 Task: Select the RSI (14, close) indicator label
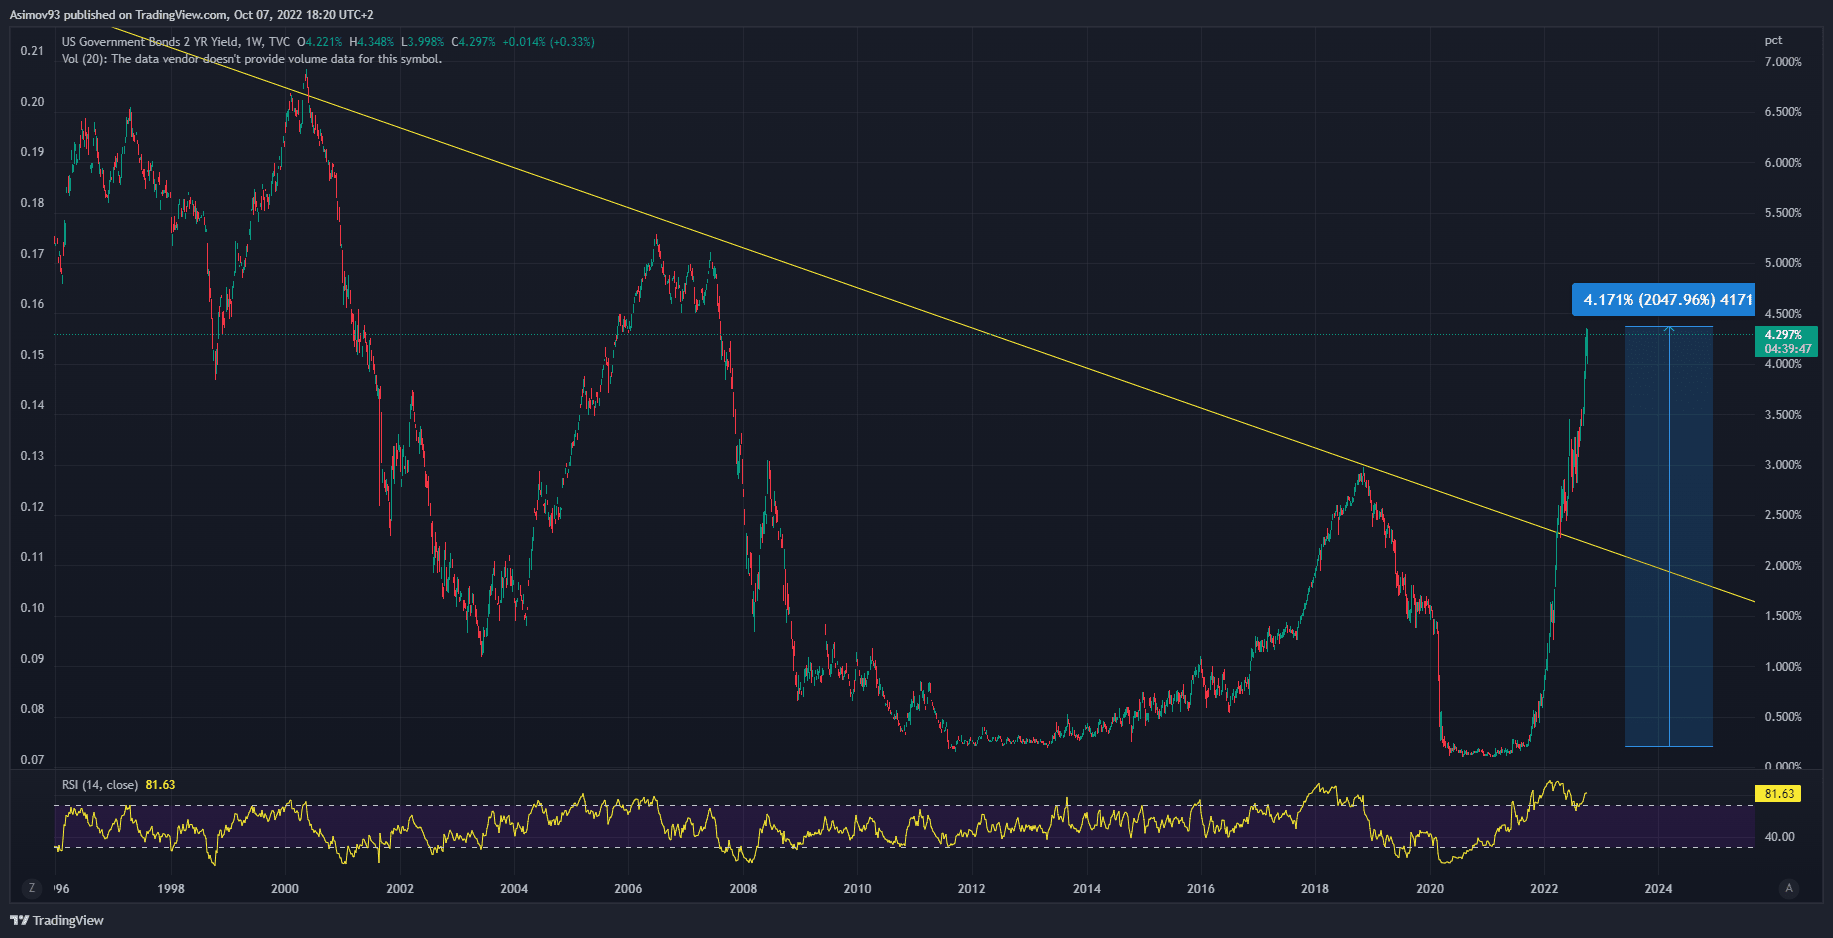[100, 785]
